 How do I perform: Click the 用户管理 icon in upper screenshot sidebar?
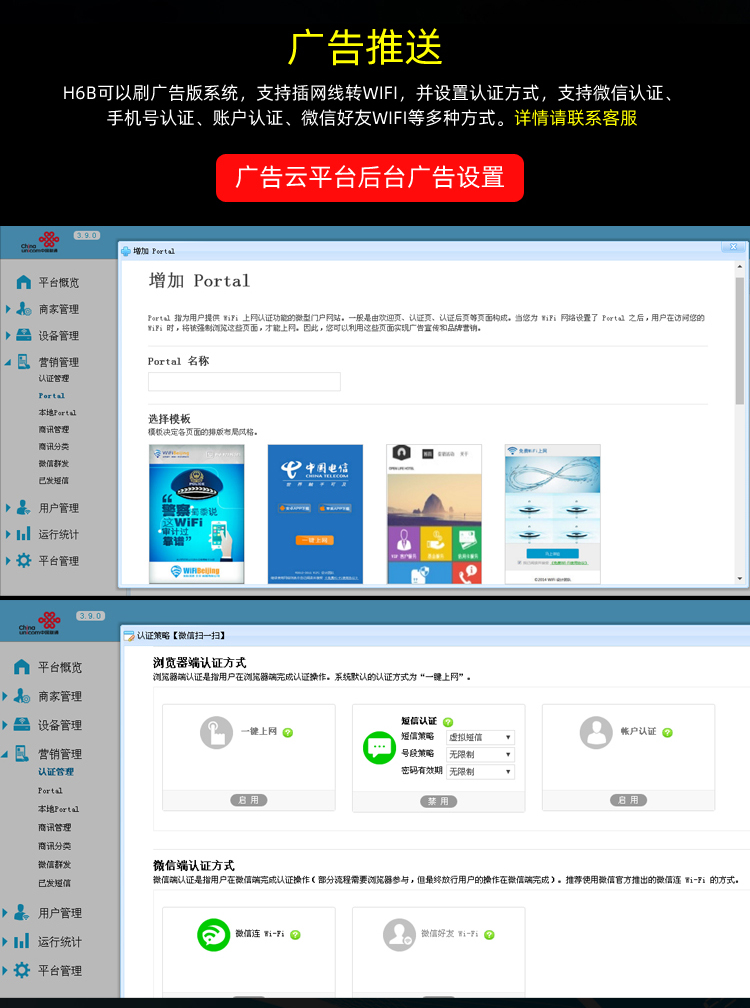(x=24, y=507)
